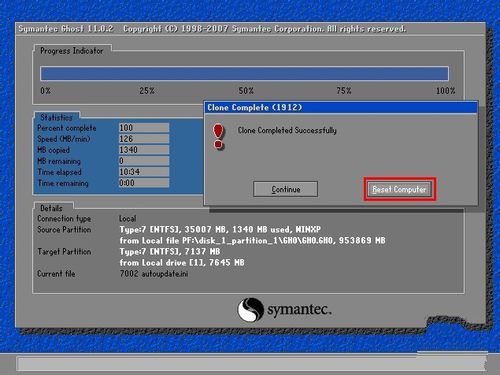
Task: Click the Statistics panel label
Action: click(x=56, y=117)
